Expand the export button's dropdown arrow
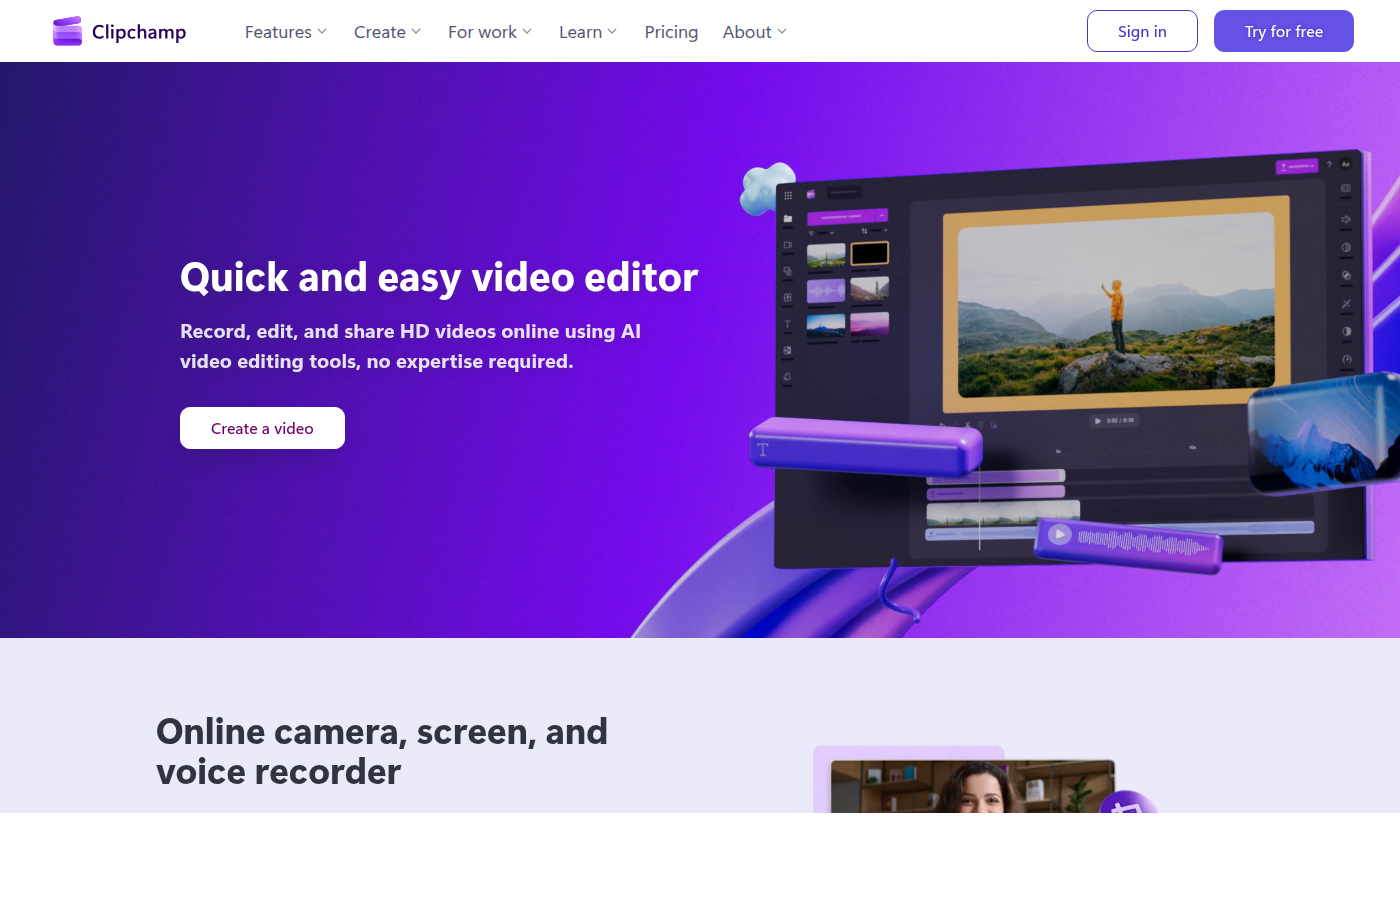This screenshot has height=900, width=1400. tap(1312, 166)
